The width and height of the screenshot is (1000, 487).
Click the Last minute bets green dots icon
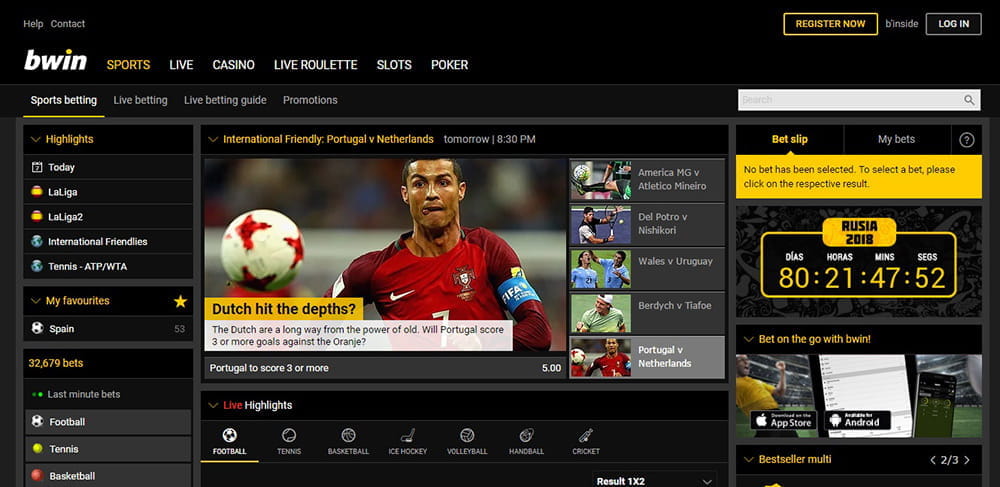pyautogui.click(x=38, y=395)
